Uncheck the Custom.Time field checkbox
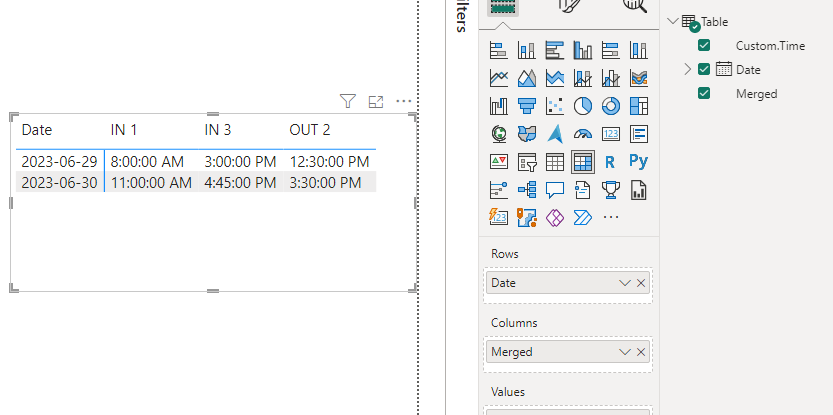833x415 pixels. pos(704,45)
